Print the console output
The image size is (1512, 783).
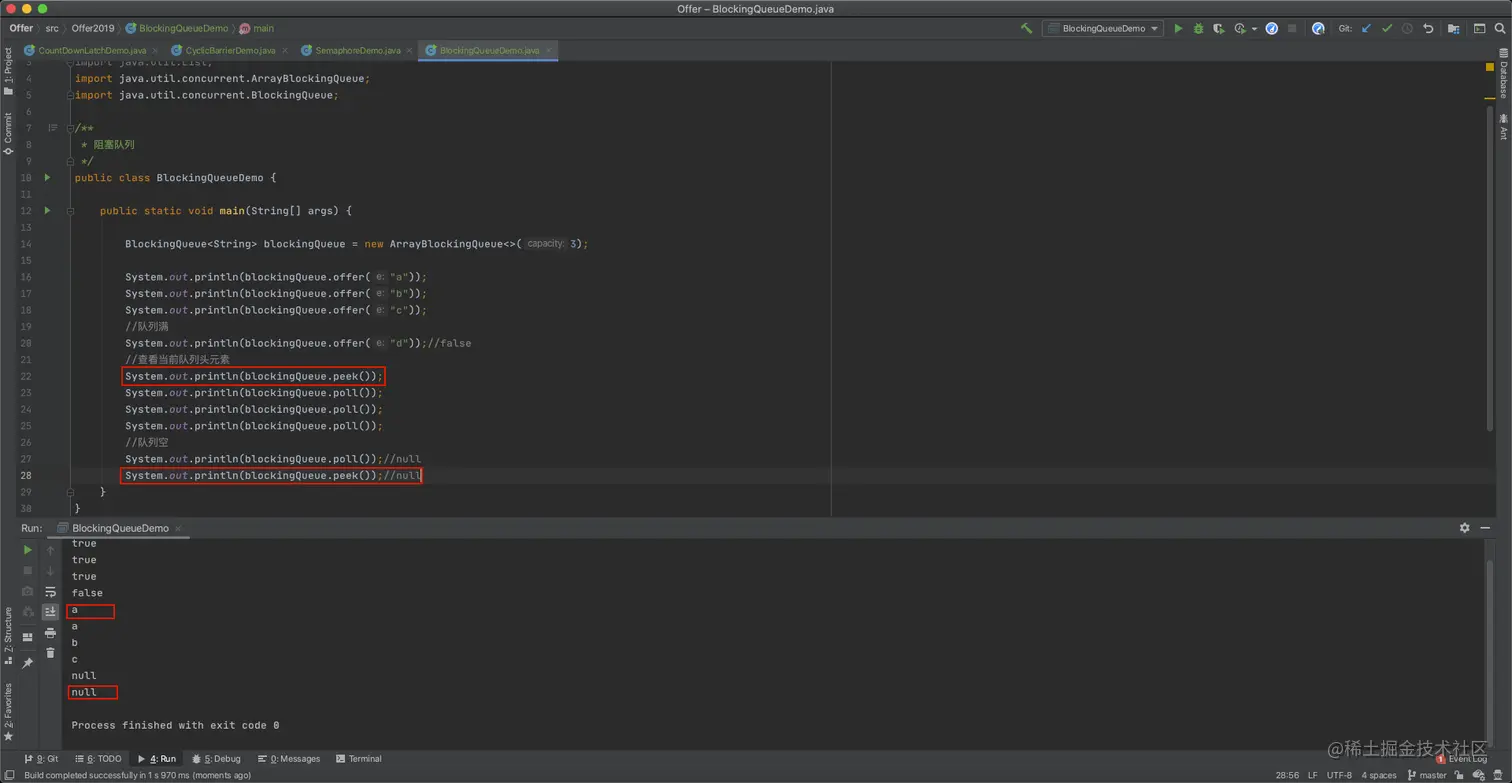pos(50,633)
